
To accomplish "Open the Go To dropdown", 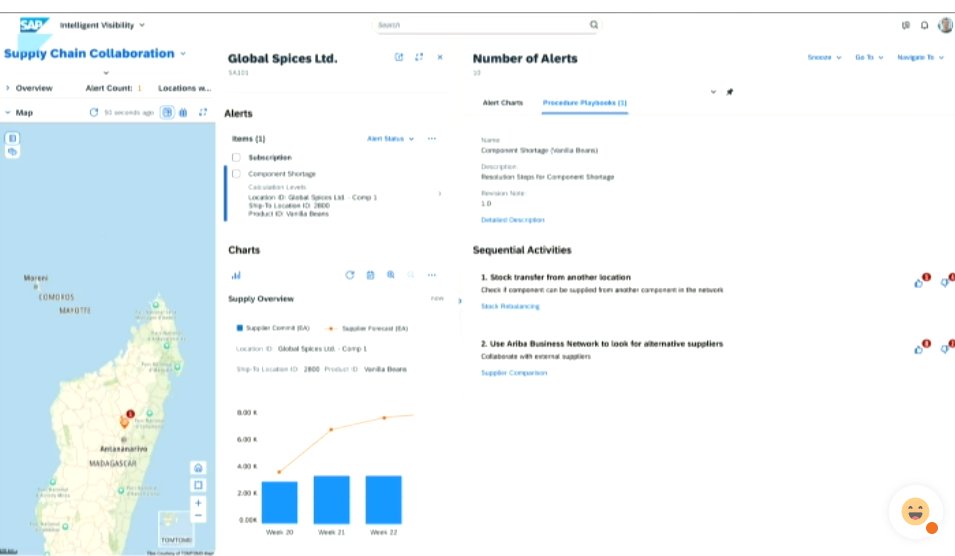I will [869, 57].
